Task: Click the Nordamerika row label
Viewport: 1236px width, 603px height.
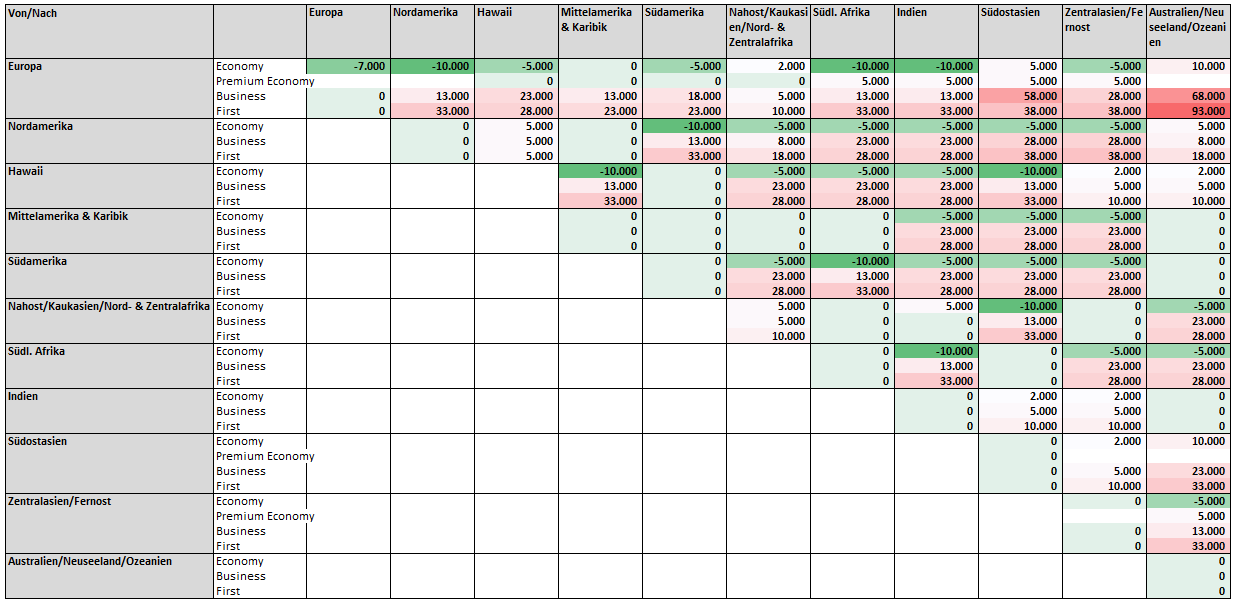Action: (x=109, y=141)
